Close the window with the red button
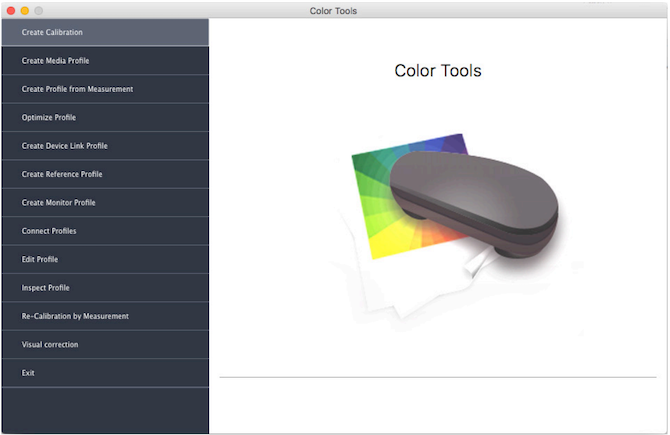Image resolution: width=670 pixels, height=435 pixels. coord(10,10)
